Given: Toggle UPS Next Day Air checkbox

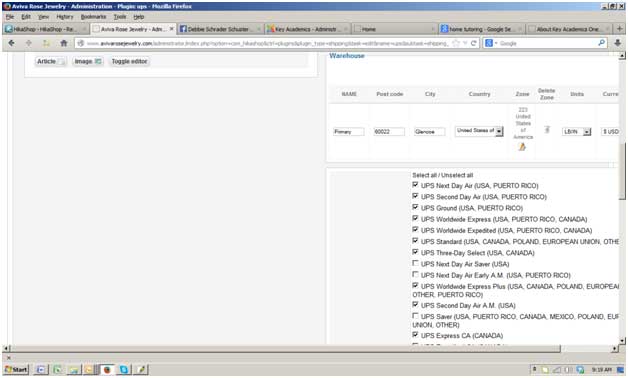Looking at the screenshot, I should pyautogui.click(x=415, y=185).
